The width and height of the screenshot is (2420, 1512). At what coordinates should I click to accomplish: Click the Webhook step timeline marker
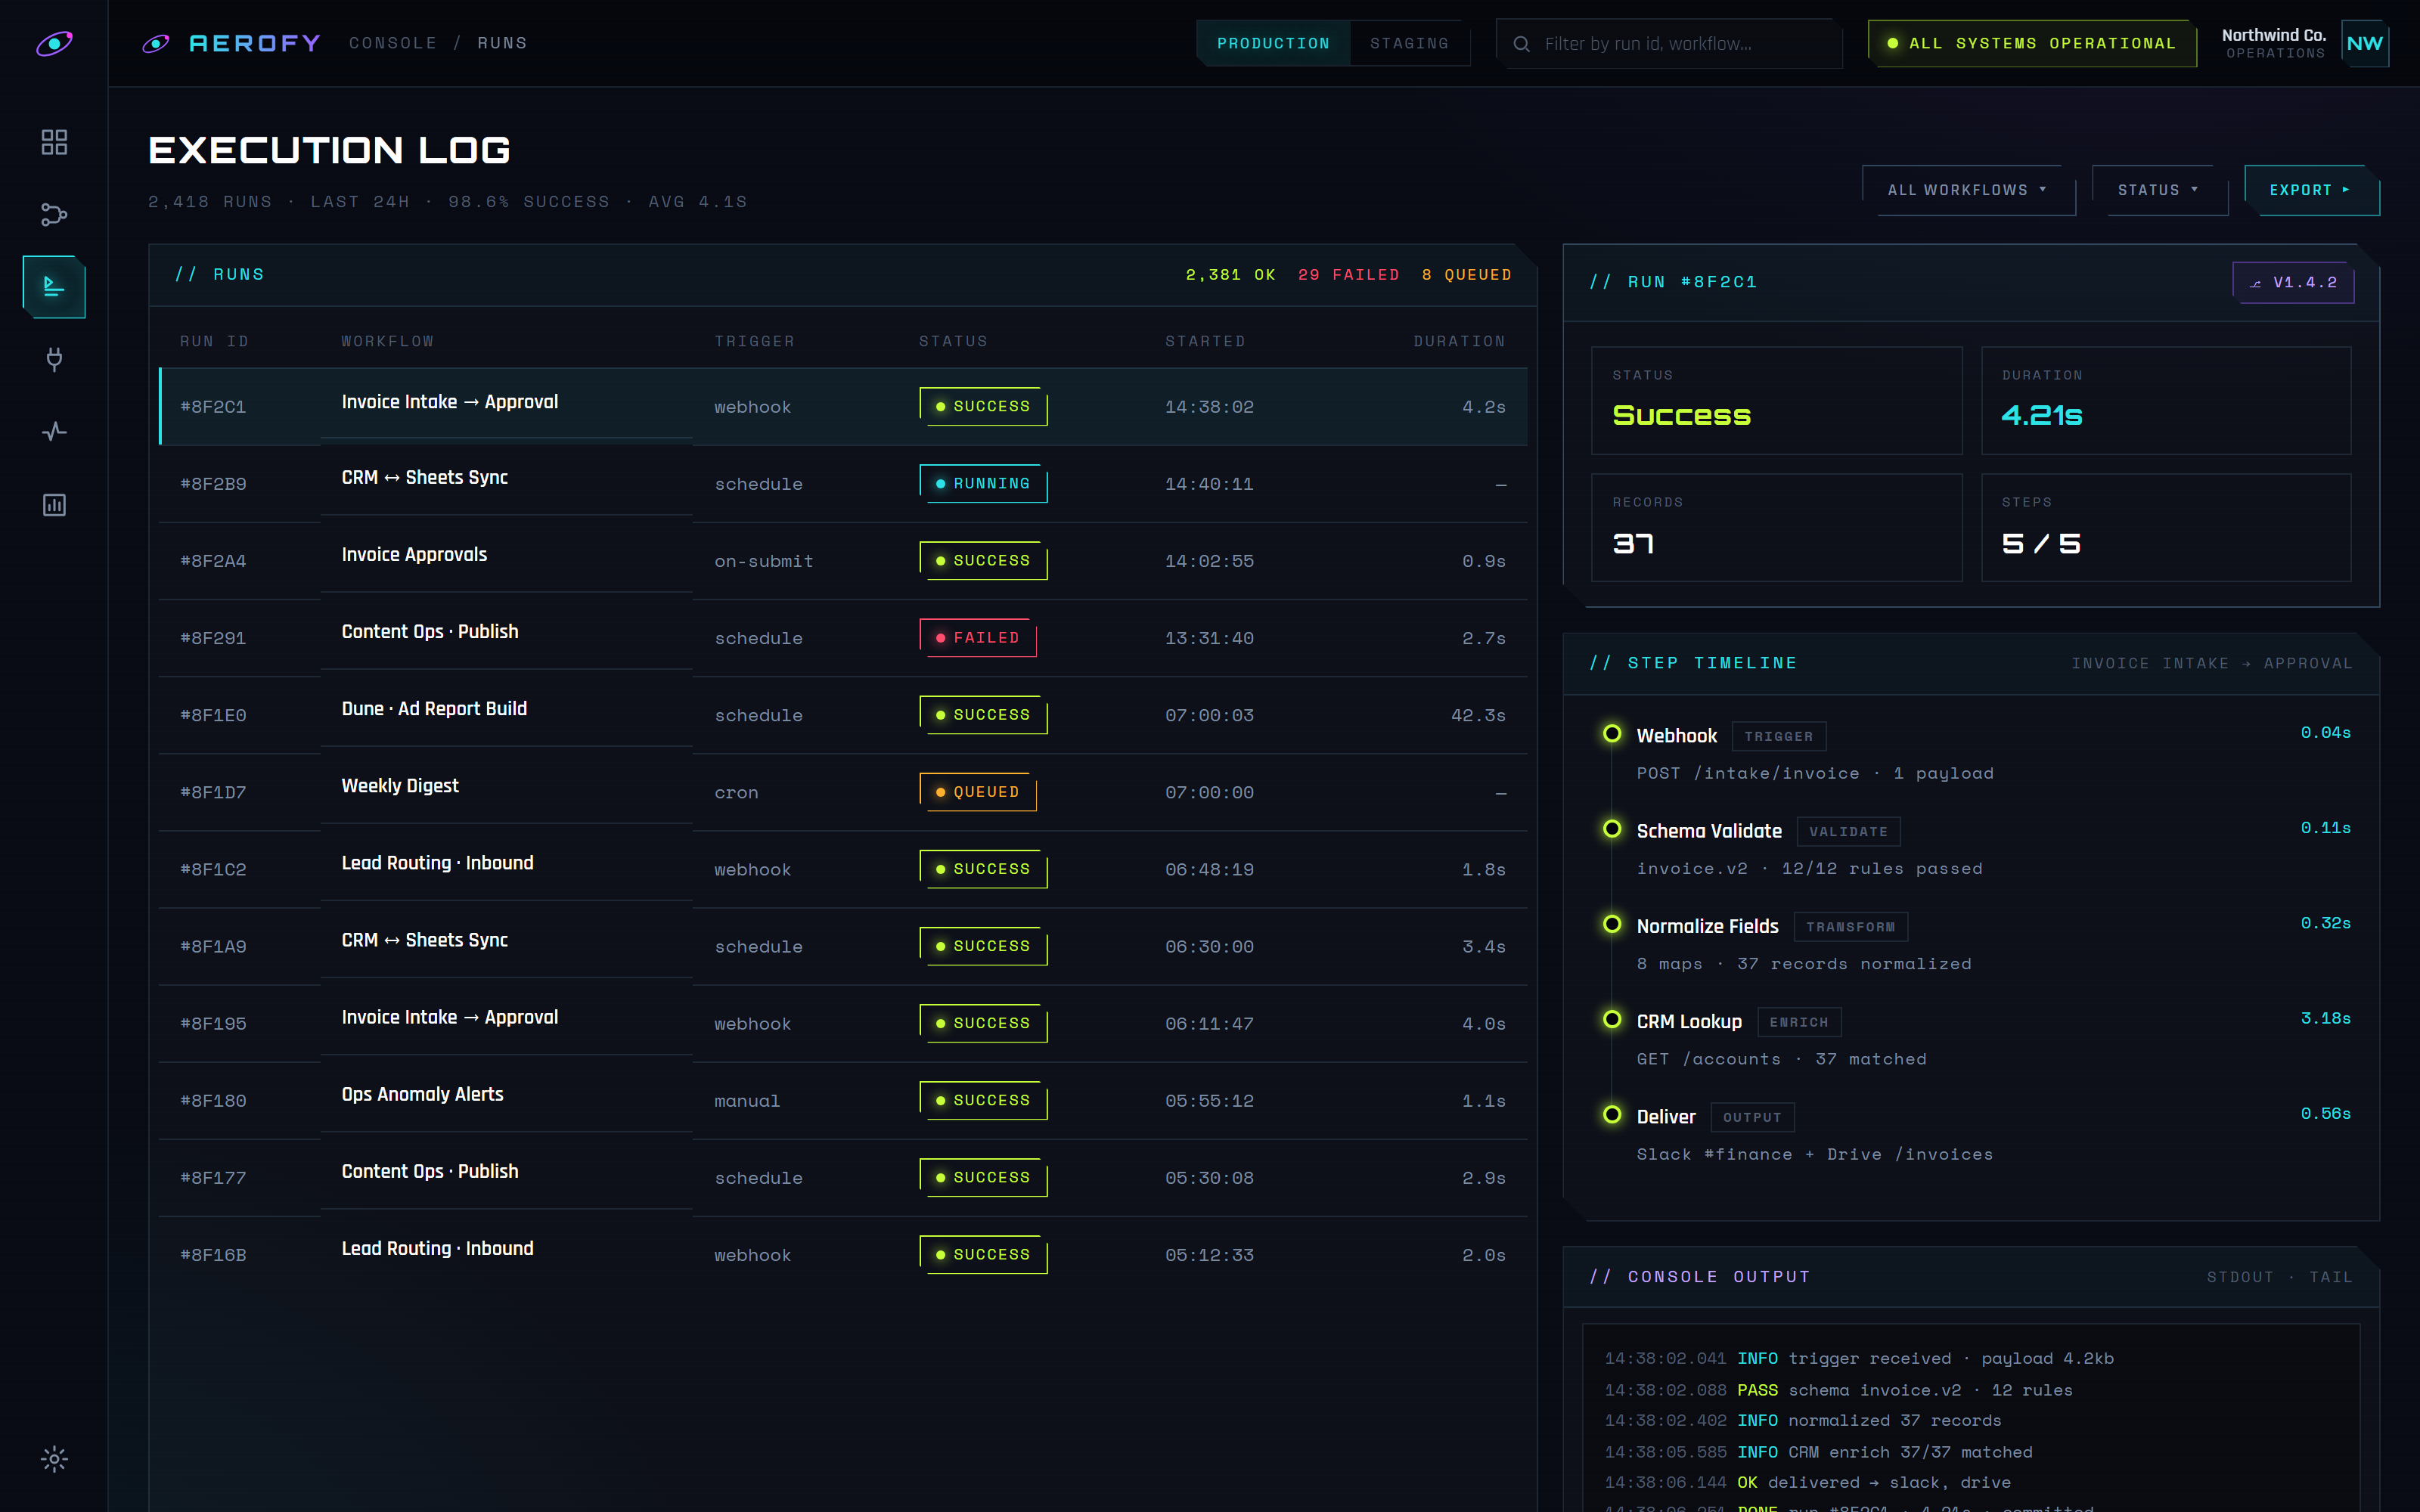point(1612,733)
